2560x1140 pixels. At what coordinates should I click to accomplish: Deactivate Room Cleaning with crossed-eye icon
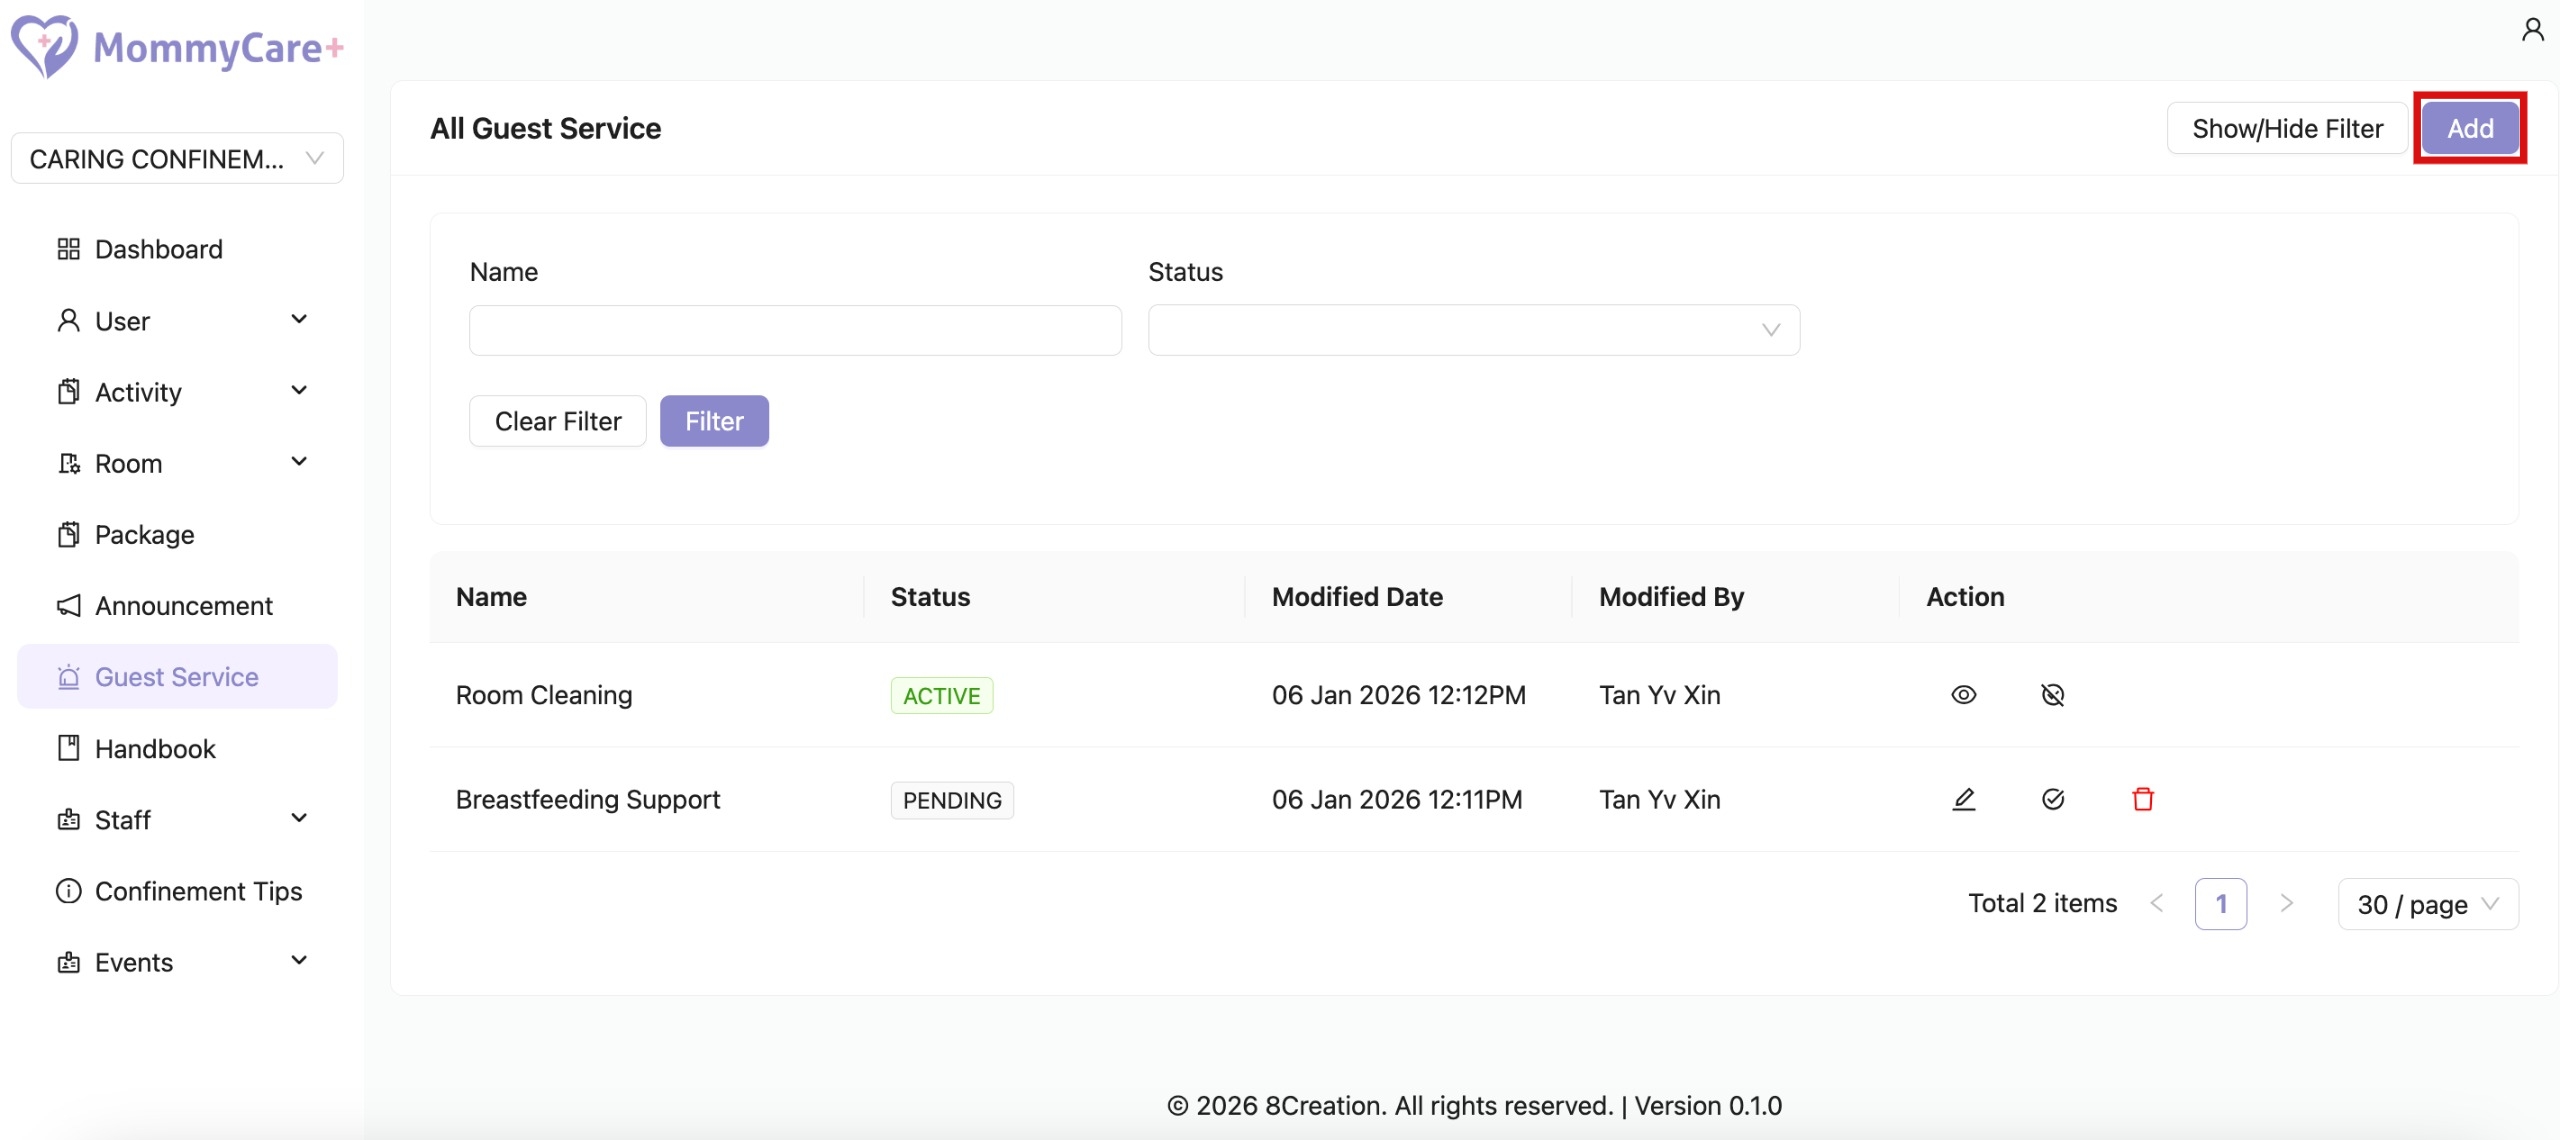coord(2052,695)
